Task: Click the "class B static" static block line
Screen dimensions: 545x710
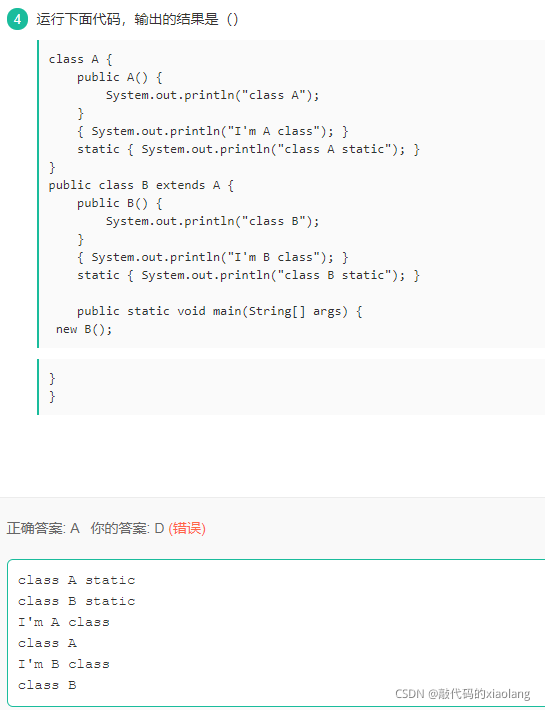Action: 249,275
